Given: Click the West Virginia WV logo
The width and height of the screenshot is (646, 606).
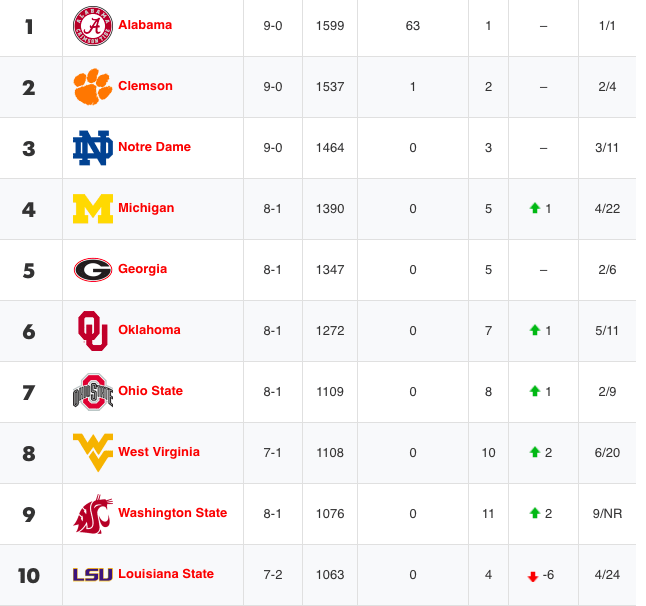Looking at the screenshot, I should pos(93,452).
